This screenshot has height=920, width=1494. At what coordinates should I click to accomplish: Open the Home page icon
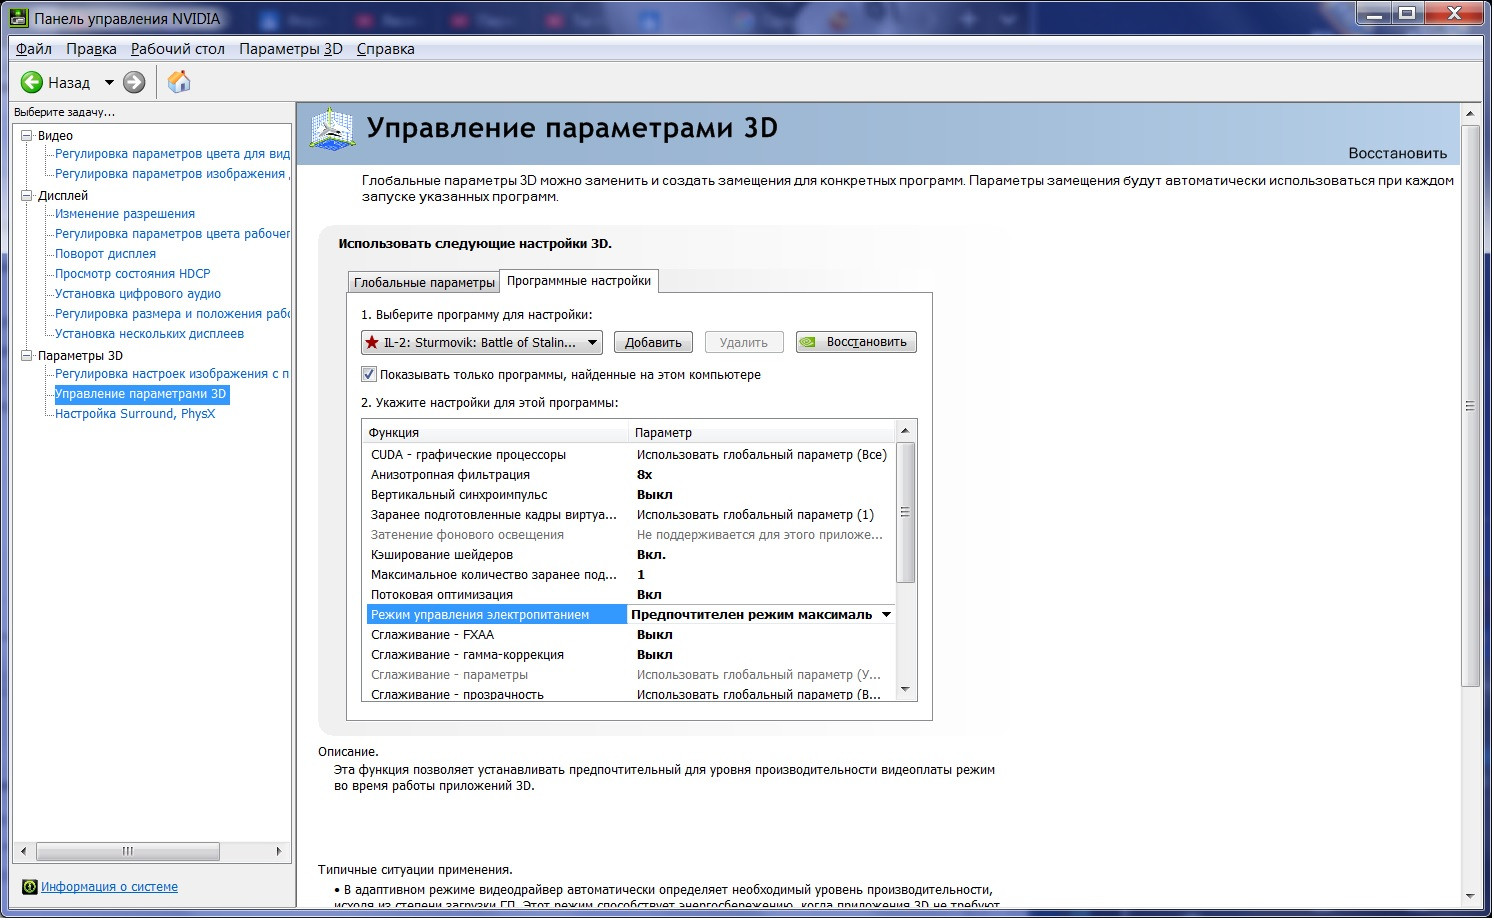tap(179, 82)
